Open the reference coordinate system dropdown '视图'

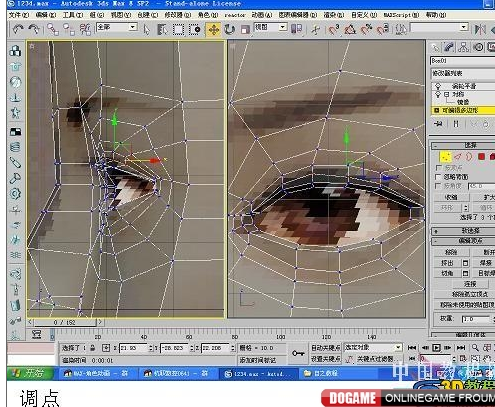(270, 27)
